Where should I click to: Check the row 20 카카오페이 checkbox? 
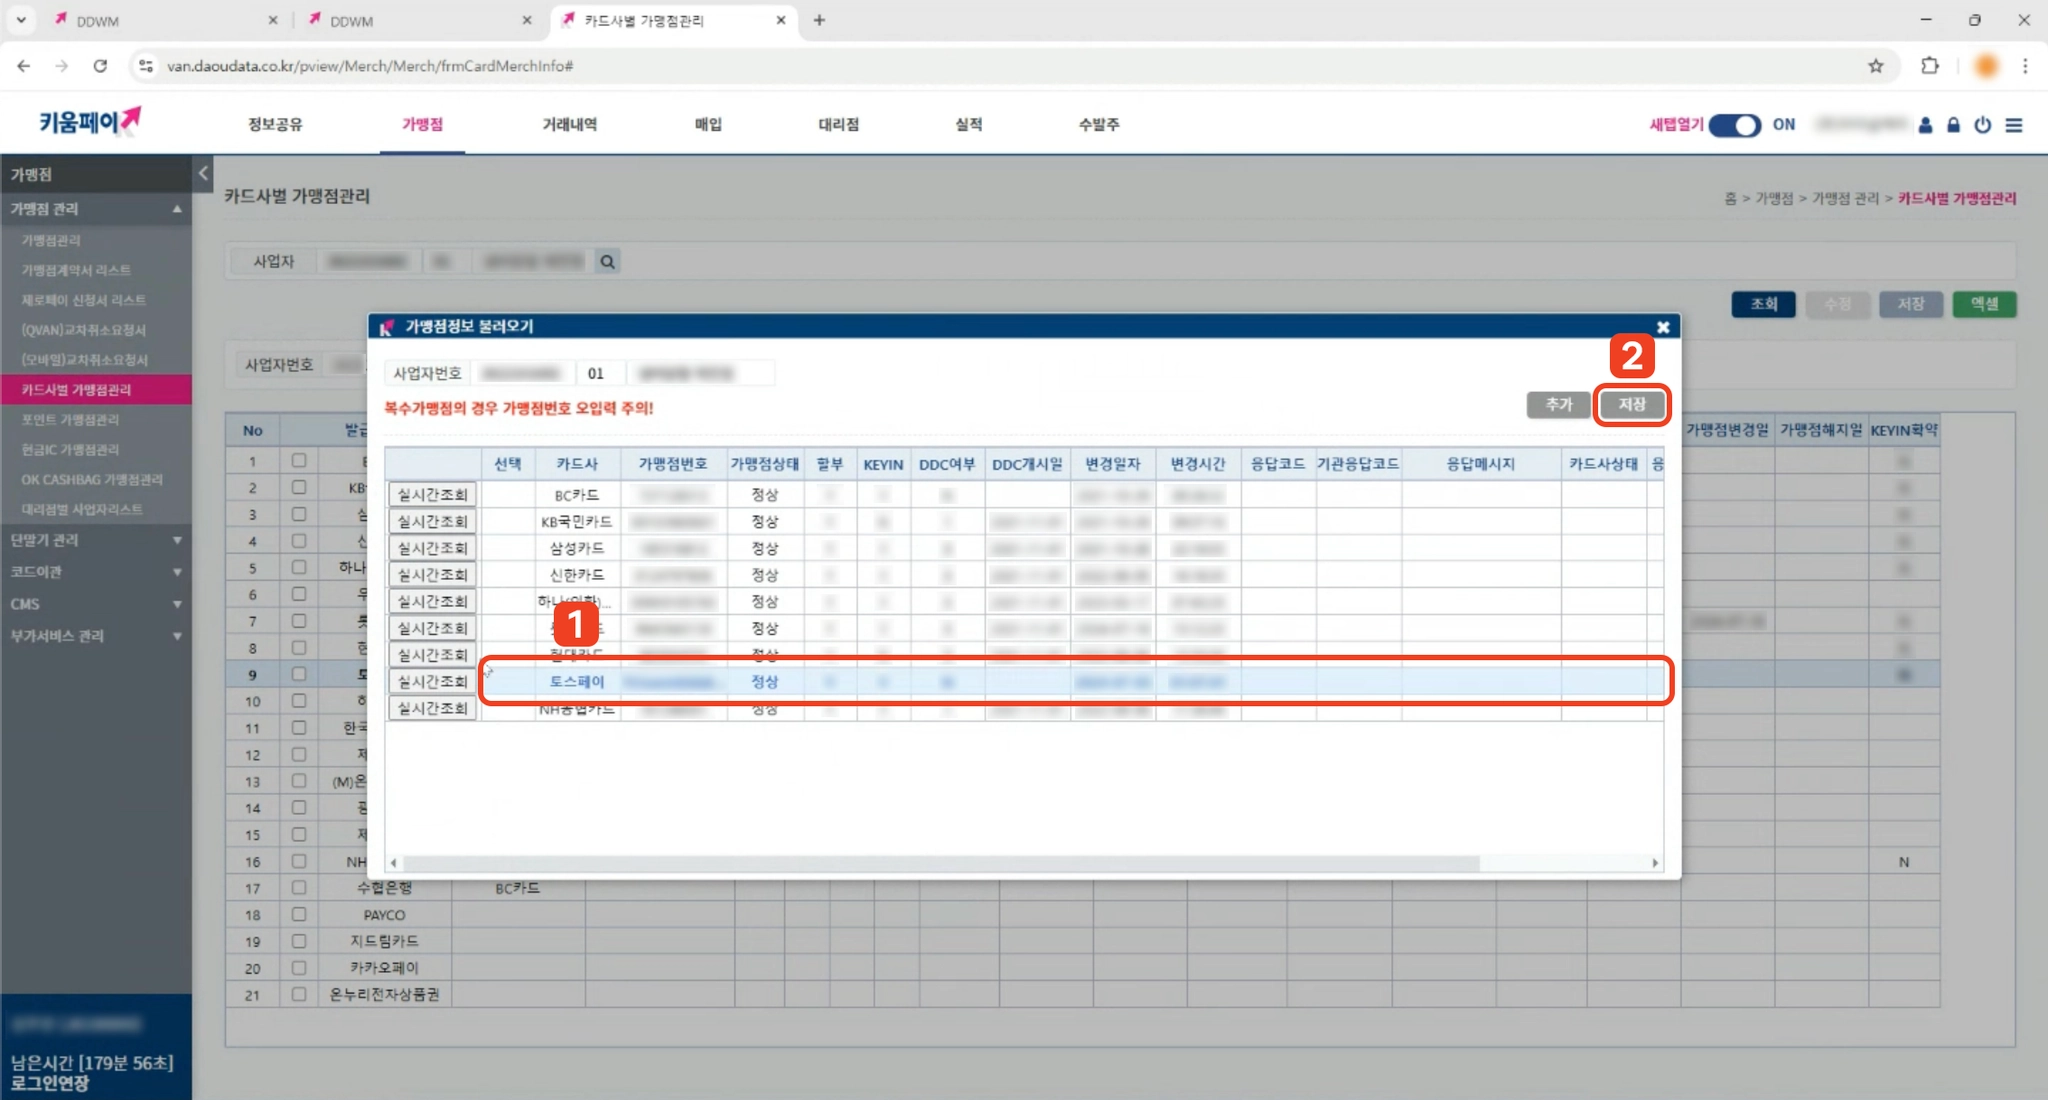click(x=298, y=968)
